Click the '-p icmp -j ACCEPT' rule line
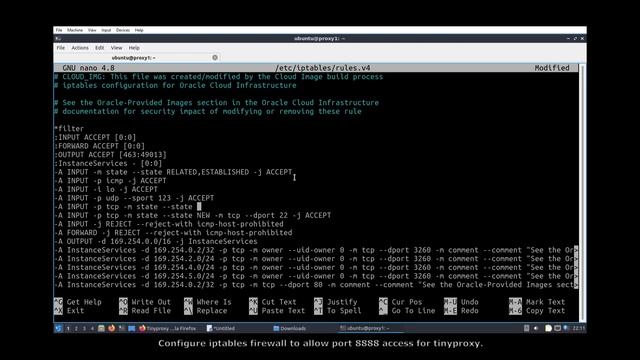Image resolution: width=640 pixels, height=360 pixels. coord(110,180)
